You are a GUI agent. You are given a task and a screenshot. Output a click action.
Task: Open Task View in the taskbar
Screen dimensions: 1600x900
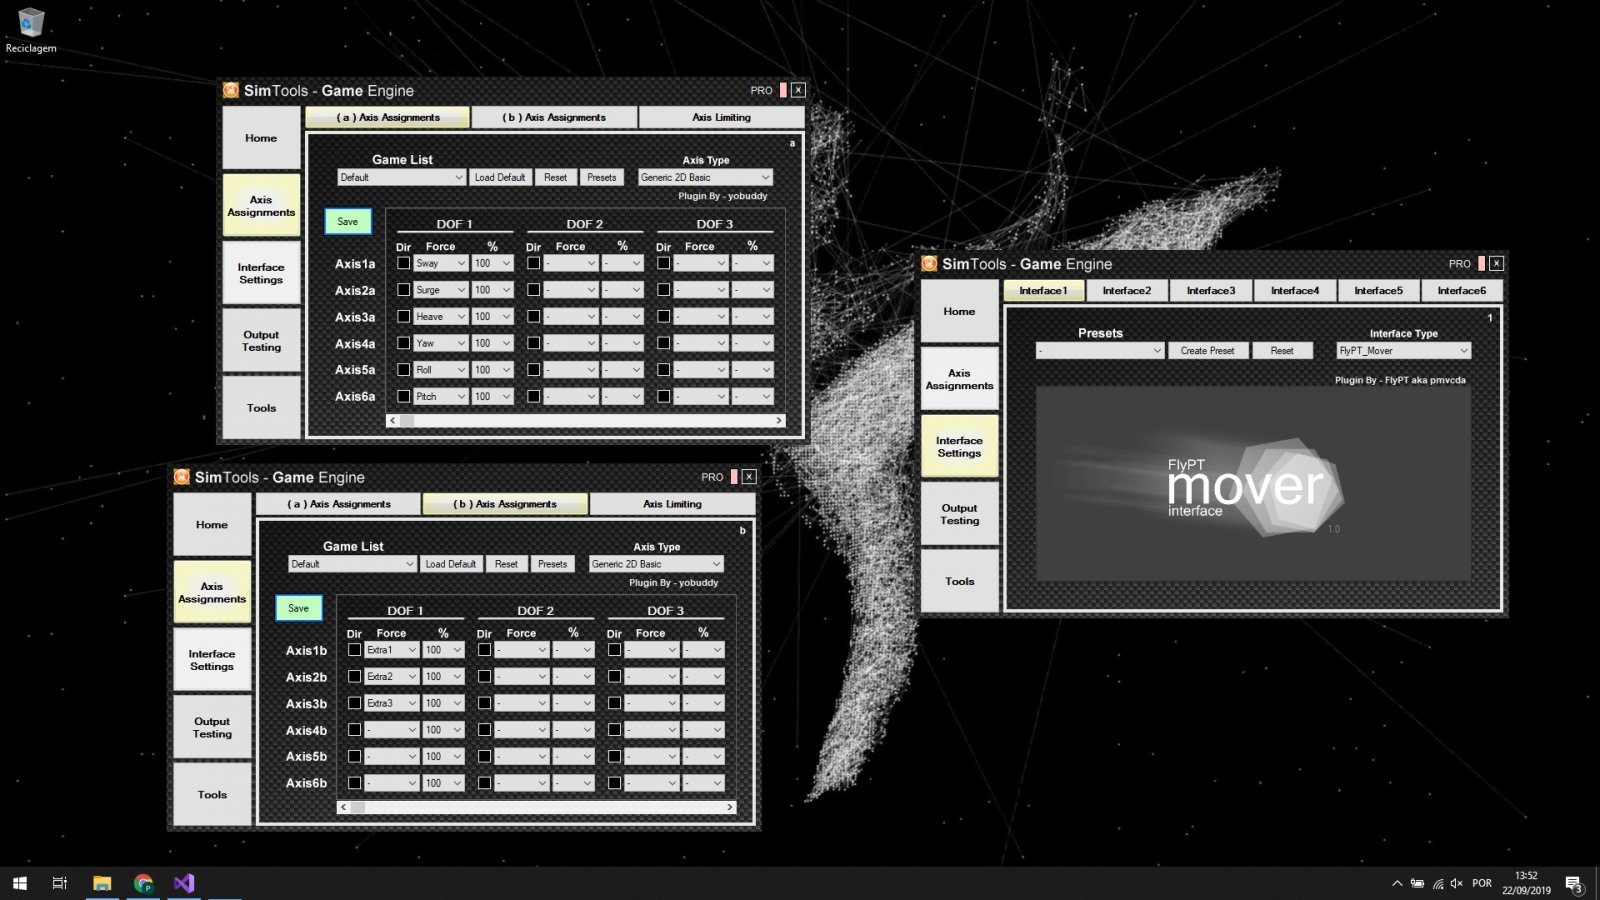[x=60, y=883]
